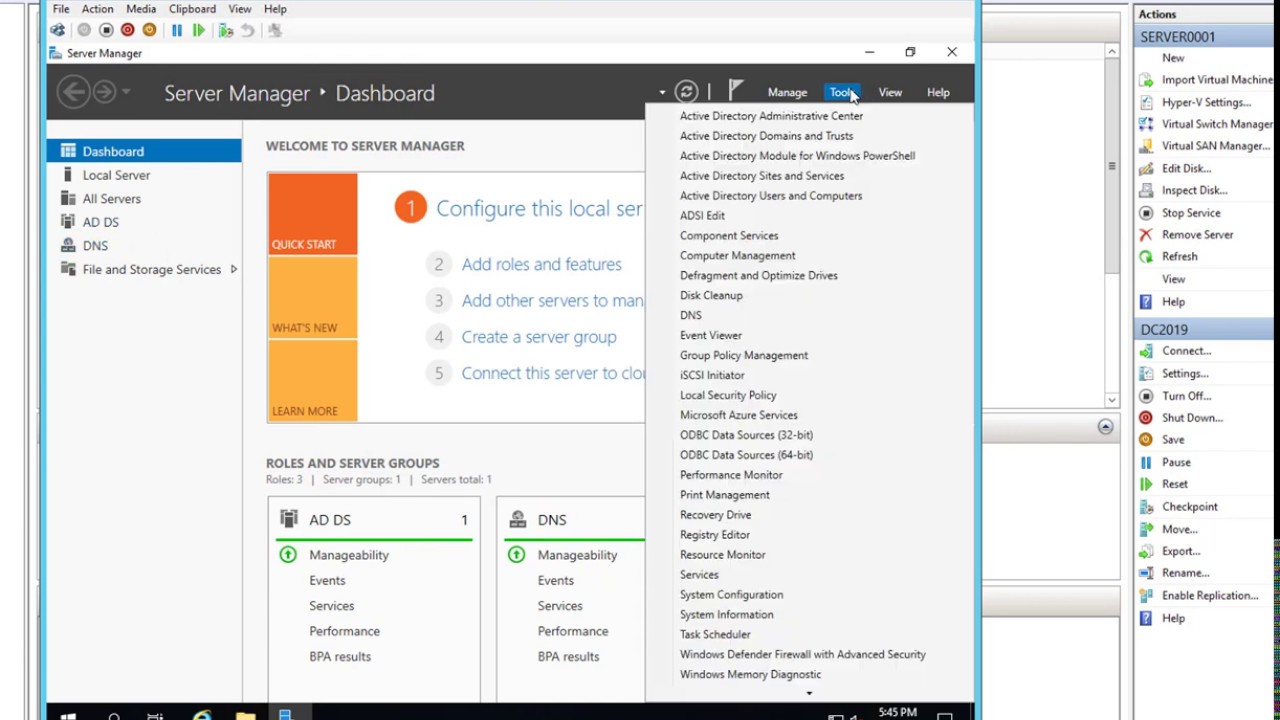Click the Enable Replication icon
1280x720 pixels.
pyautogui.click(x=1146, y=596)
